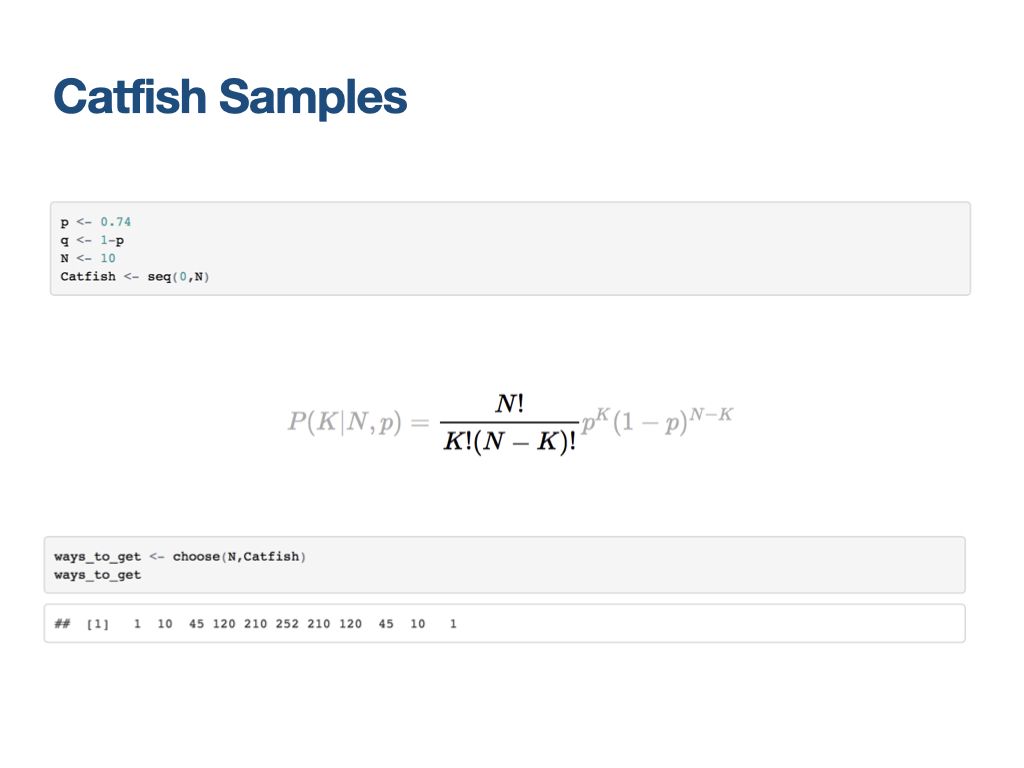Click the q <- 1-p code line

tap(92, 240)
